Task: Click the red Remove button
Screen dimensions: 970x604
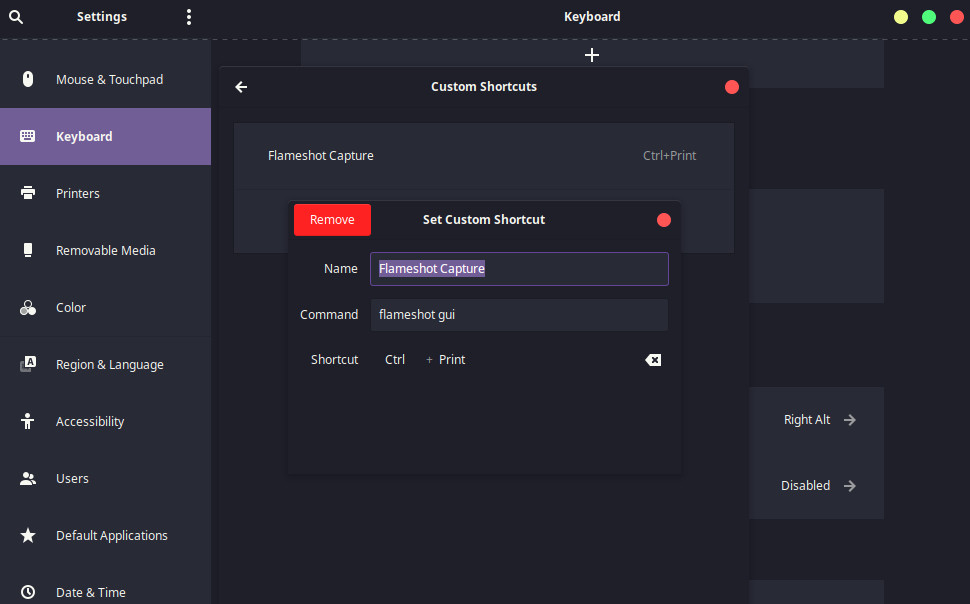Action: [x=332, y=220]
